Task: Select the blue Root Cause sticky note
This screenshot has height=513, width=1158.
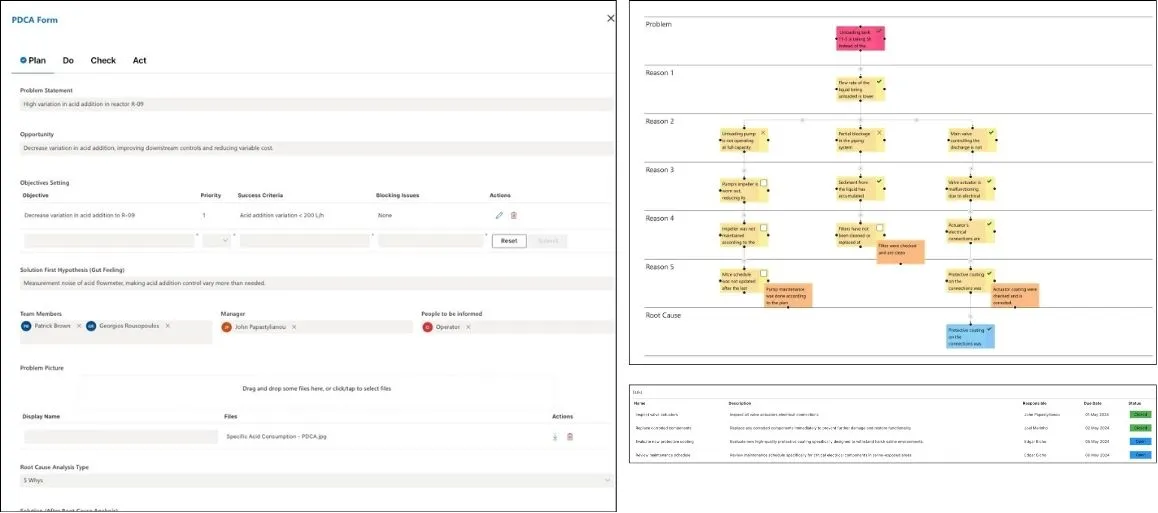Action: [x=970, y=336]
